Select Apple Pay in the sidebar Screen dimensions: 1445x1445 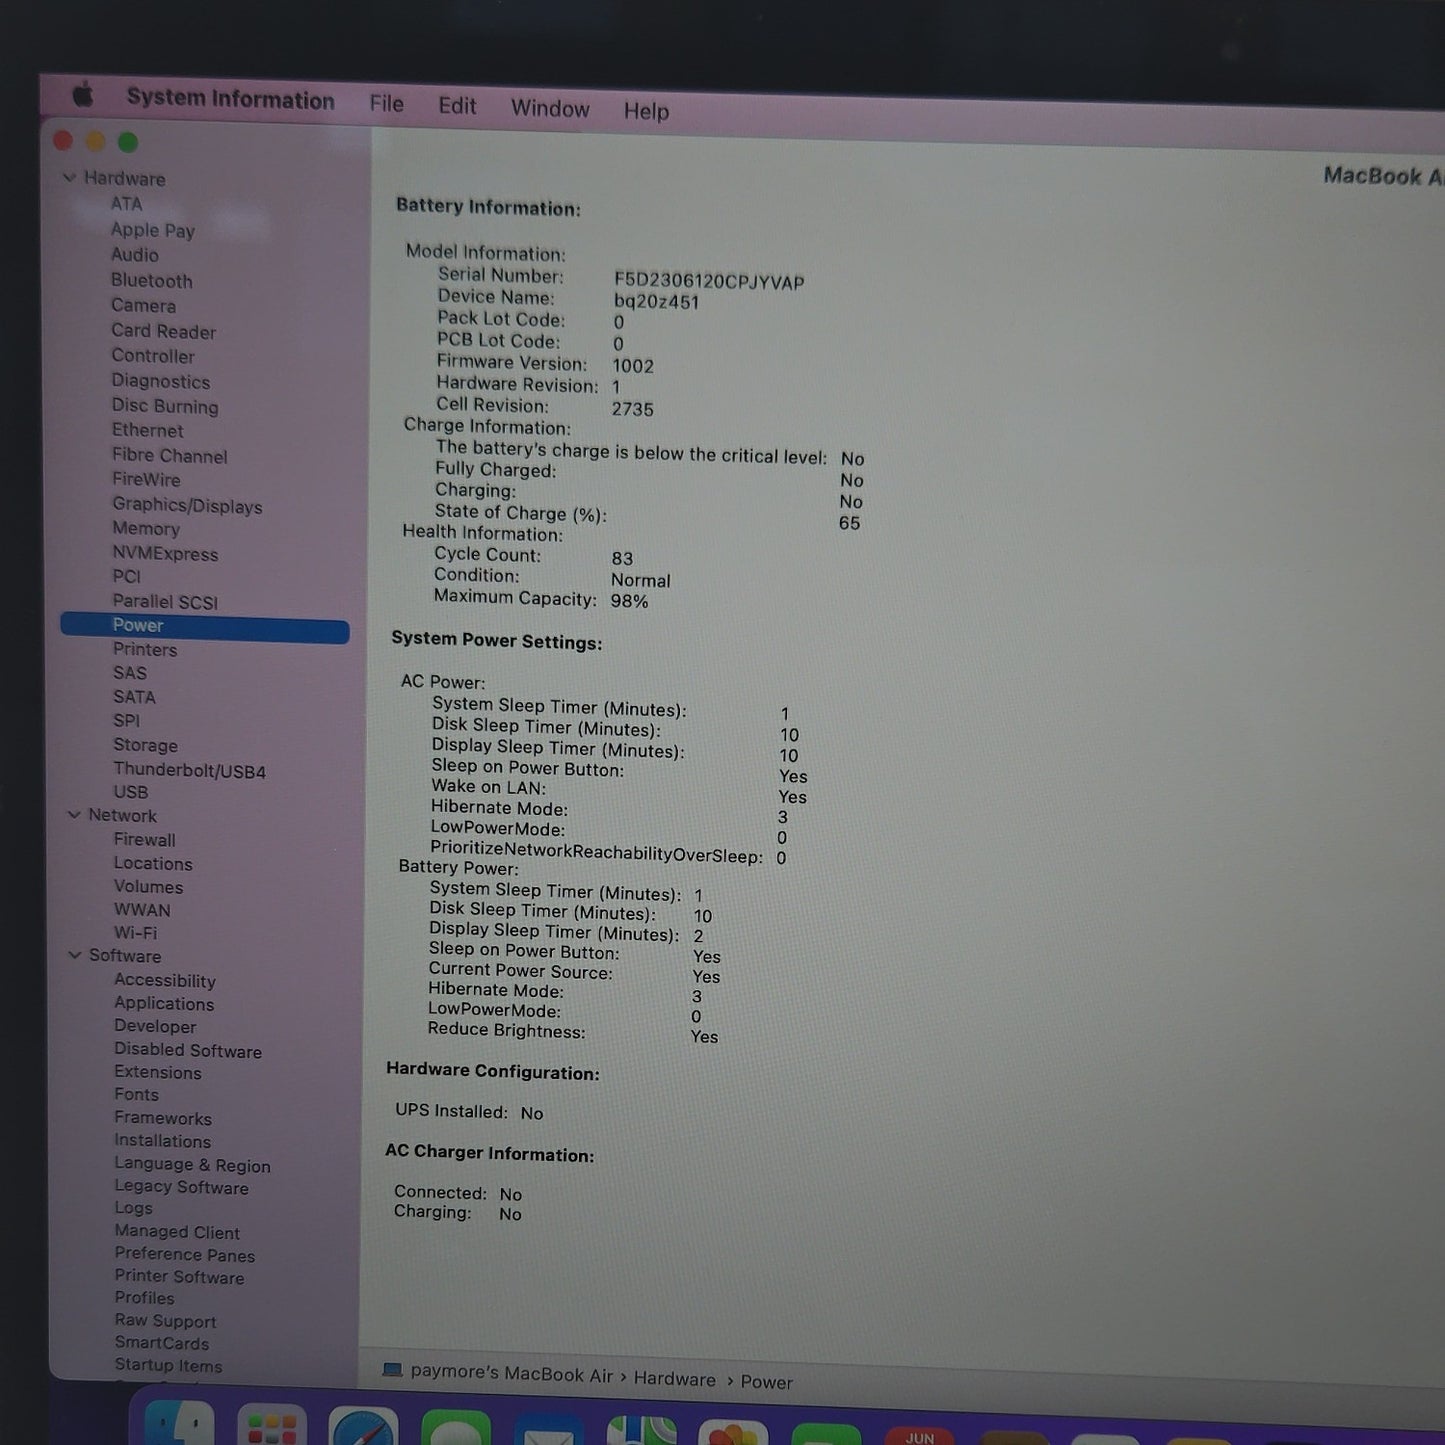152,230
